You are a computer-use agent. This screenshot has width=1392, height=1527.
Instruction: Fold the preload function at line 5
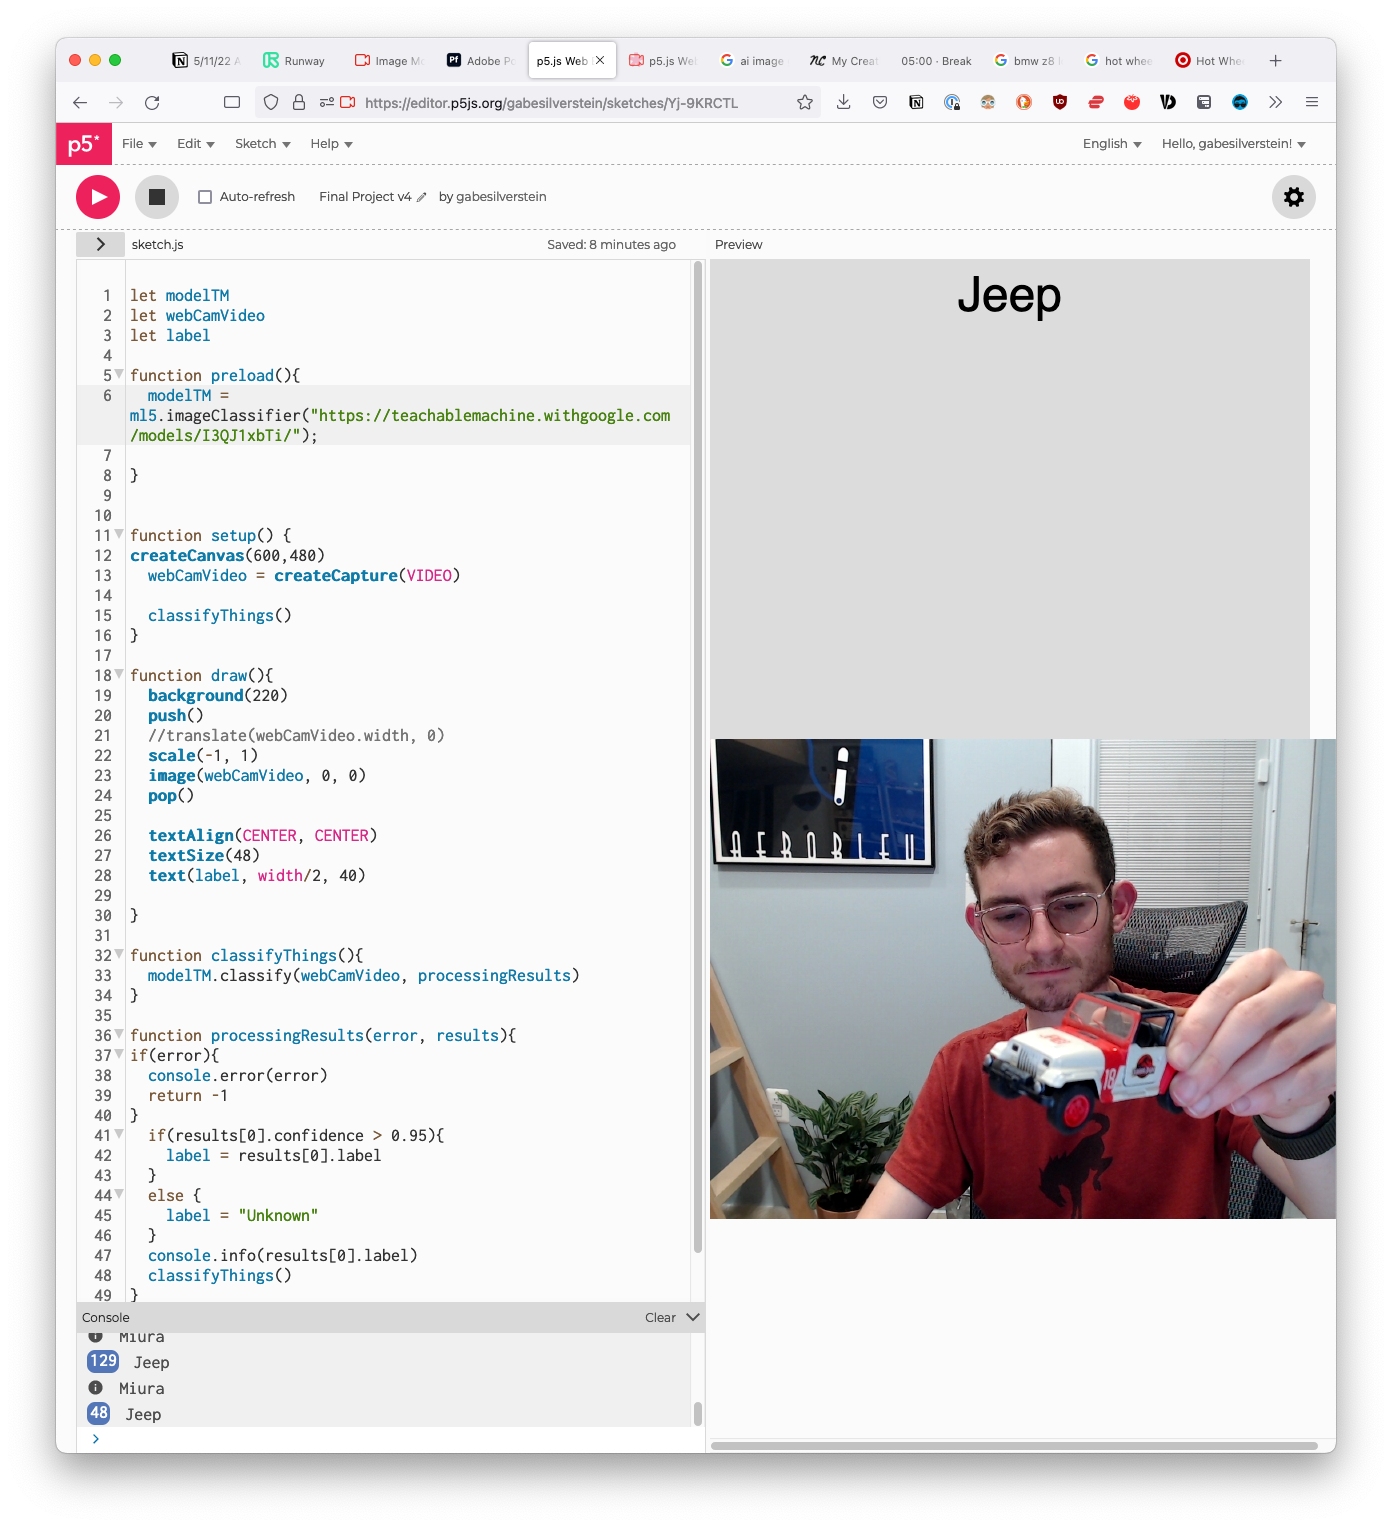pyautogui.click(x=119, y=374)
